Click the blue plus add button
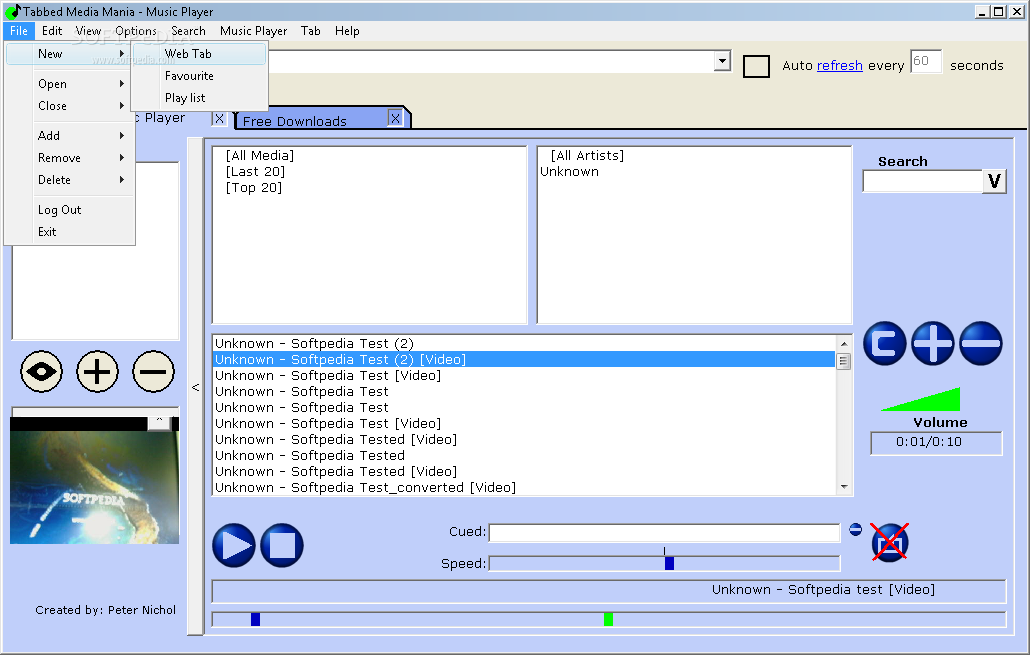This screenshot has height=655, width=1030. (x=933, y=344)
